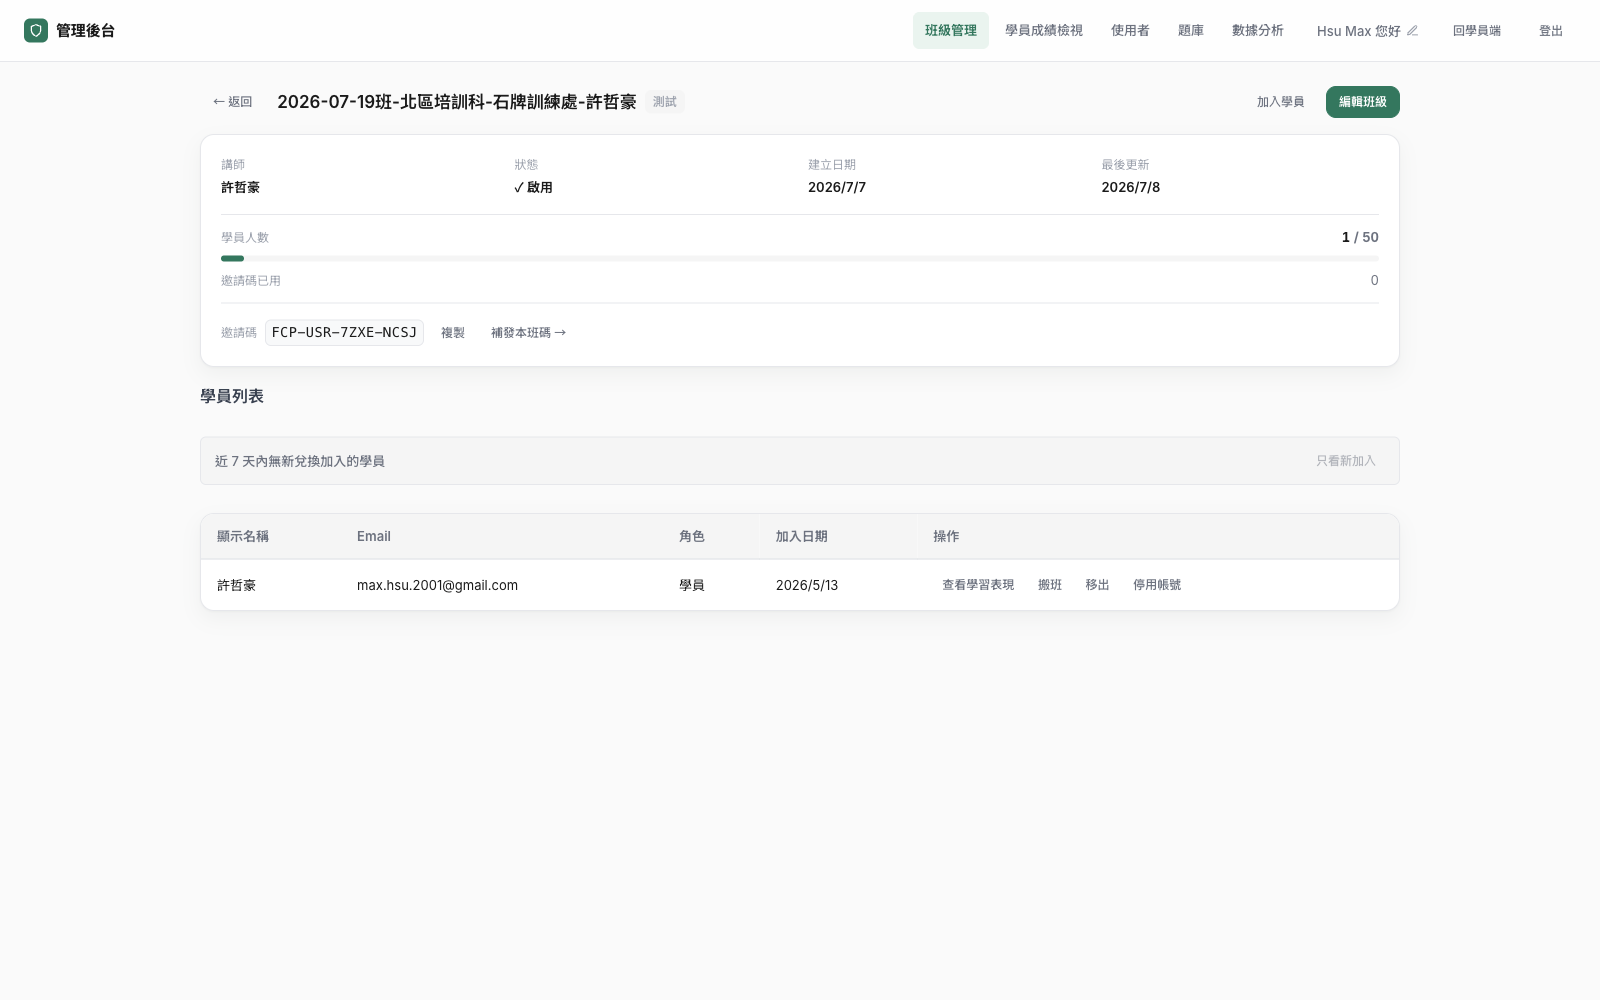The image size is (1600, 1000).
Task: Copy the invitation code with 複製
Action: coord(453,333)
